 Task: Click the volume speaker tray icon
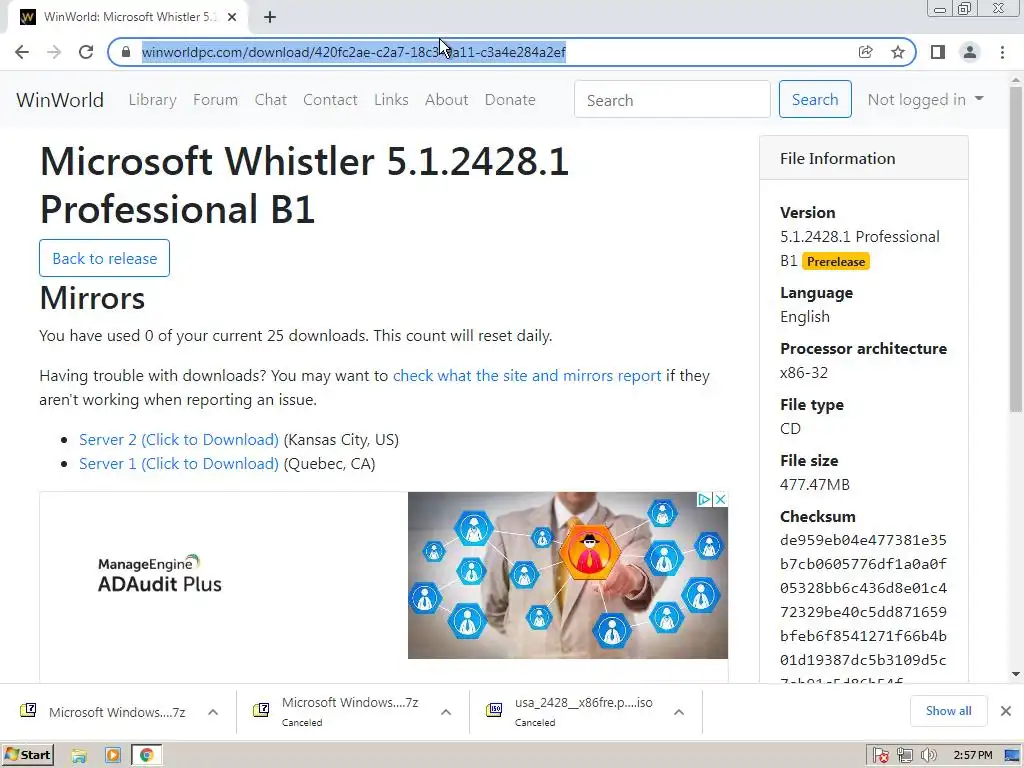[x=928, y=756]
